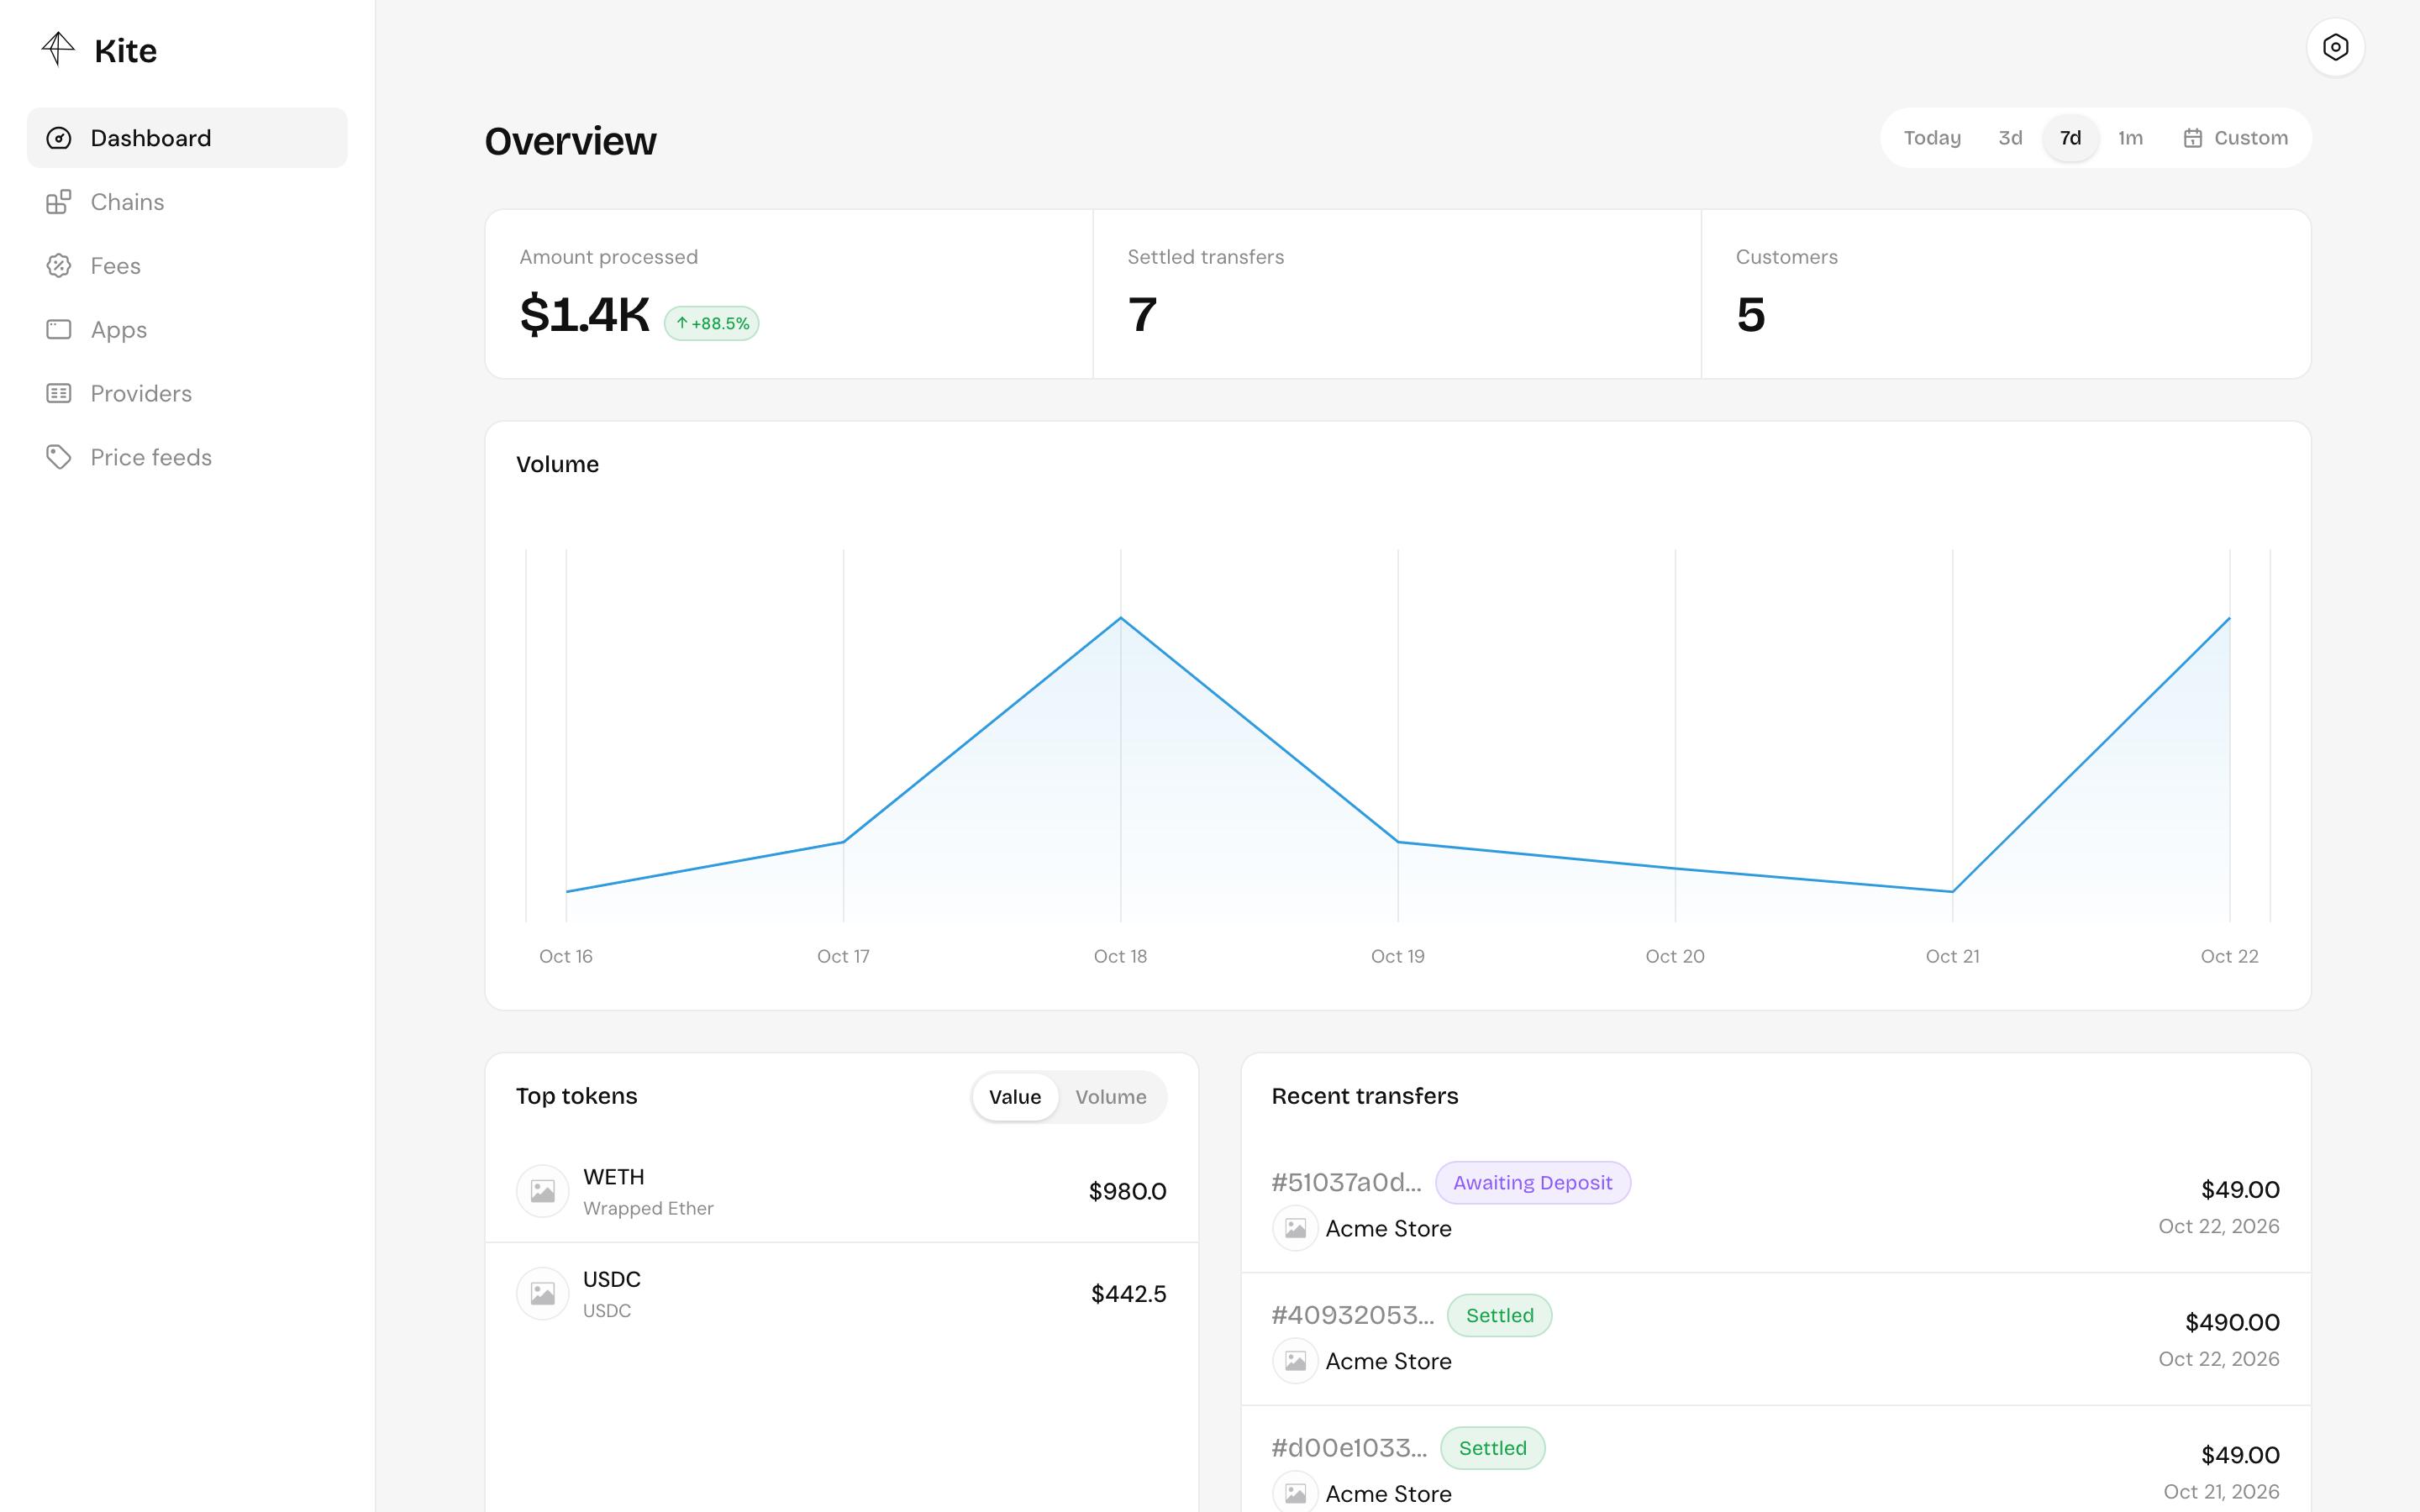Image resolution: width=2420 pixels, height=1512 pixels.
Task: Click the Oct 18 peak on Volume chart
Action: (1120, 618)
